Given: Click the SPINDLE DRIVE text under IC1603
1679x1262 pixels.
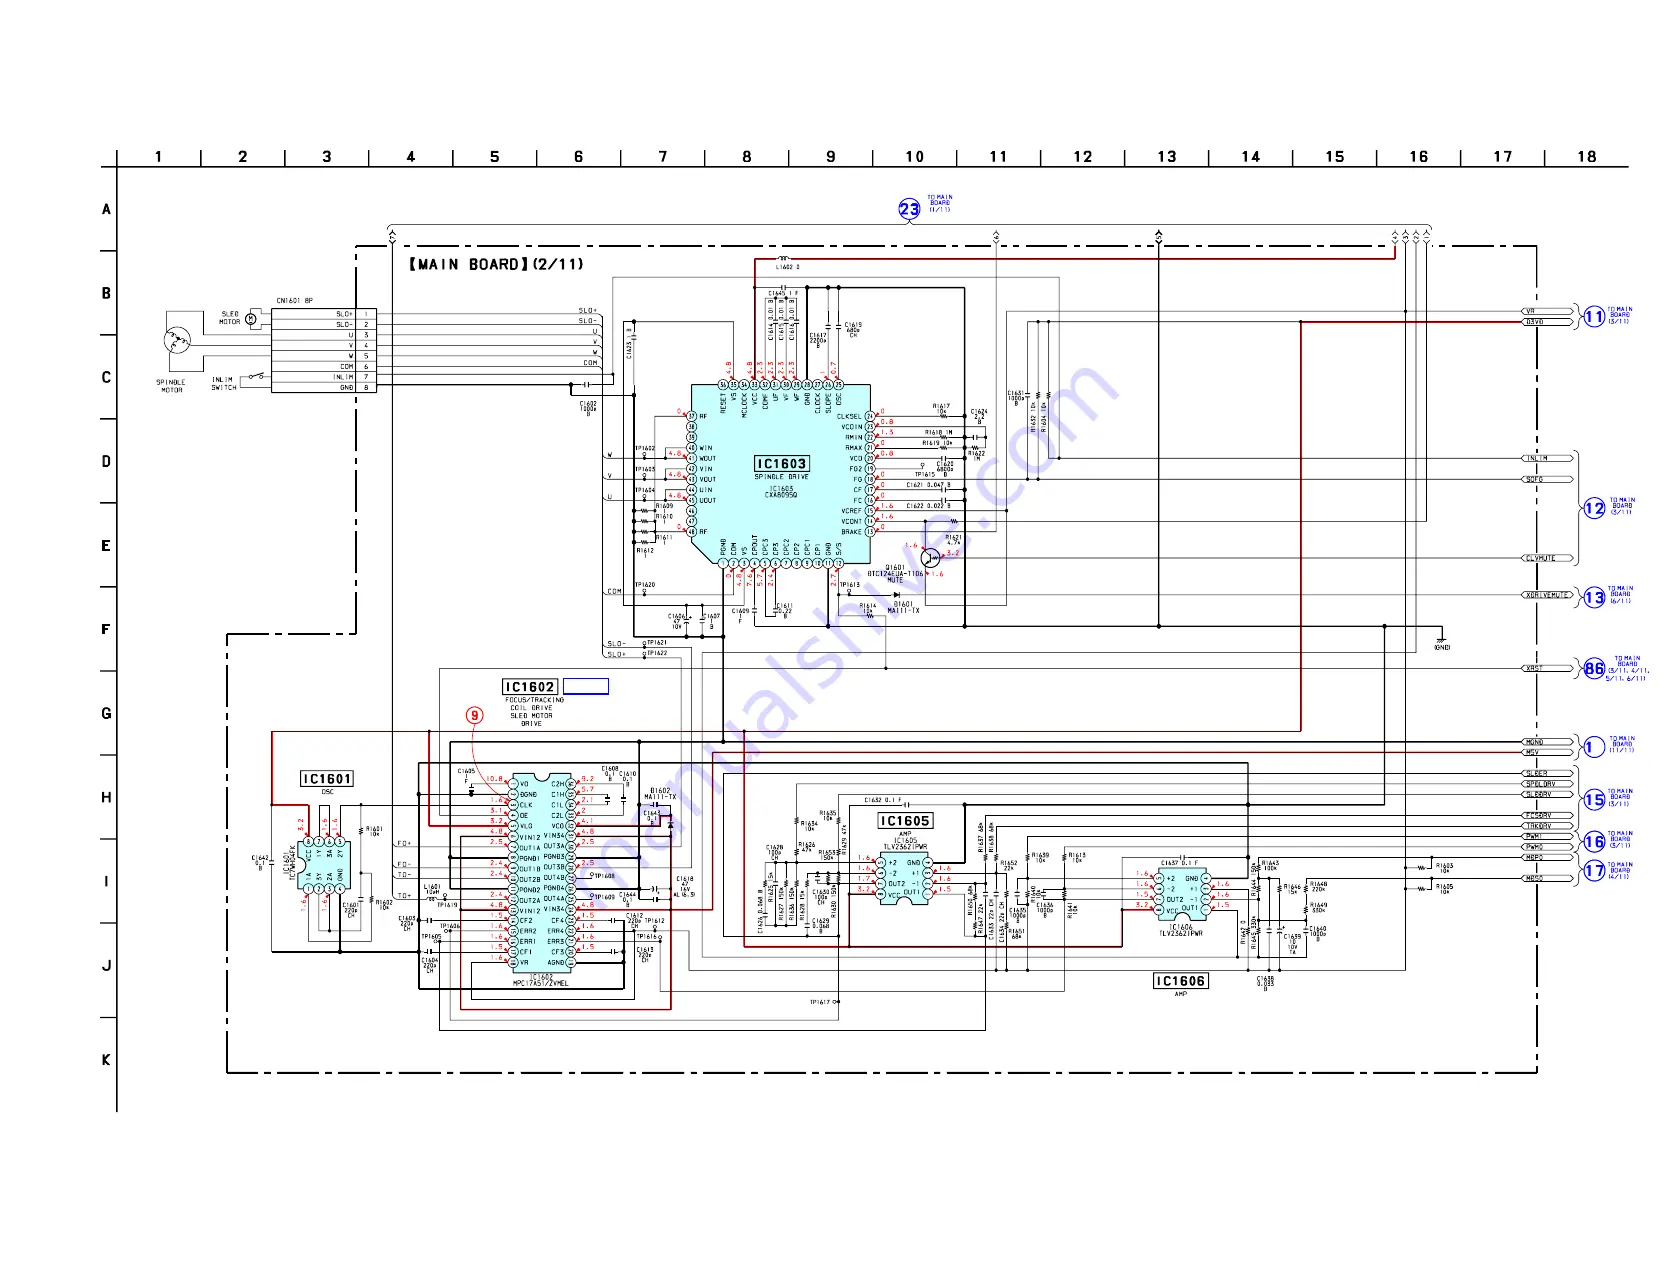Looking at the screenshot, I should click(781, 477).
